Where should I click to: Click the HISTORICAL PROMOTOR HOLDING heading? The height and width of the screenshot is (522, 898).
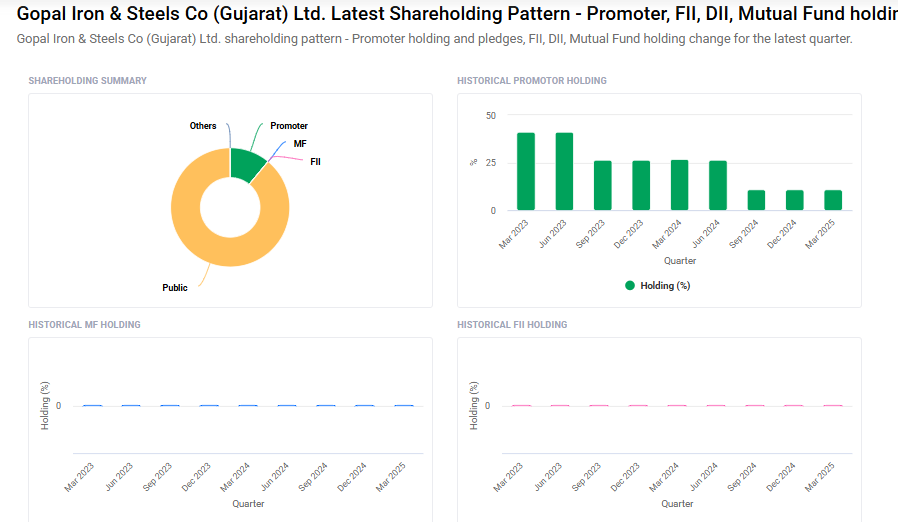point(531,81)
